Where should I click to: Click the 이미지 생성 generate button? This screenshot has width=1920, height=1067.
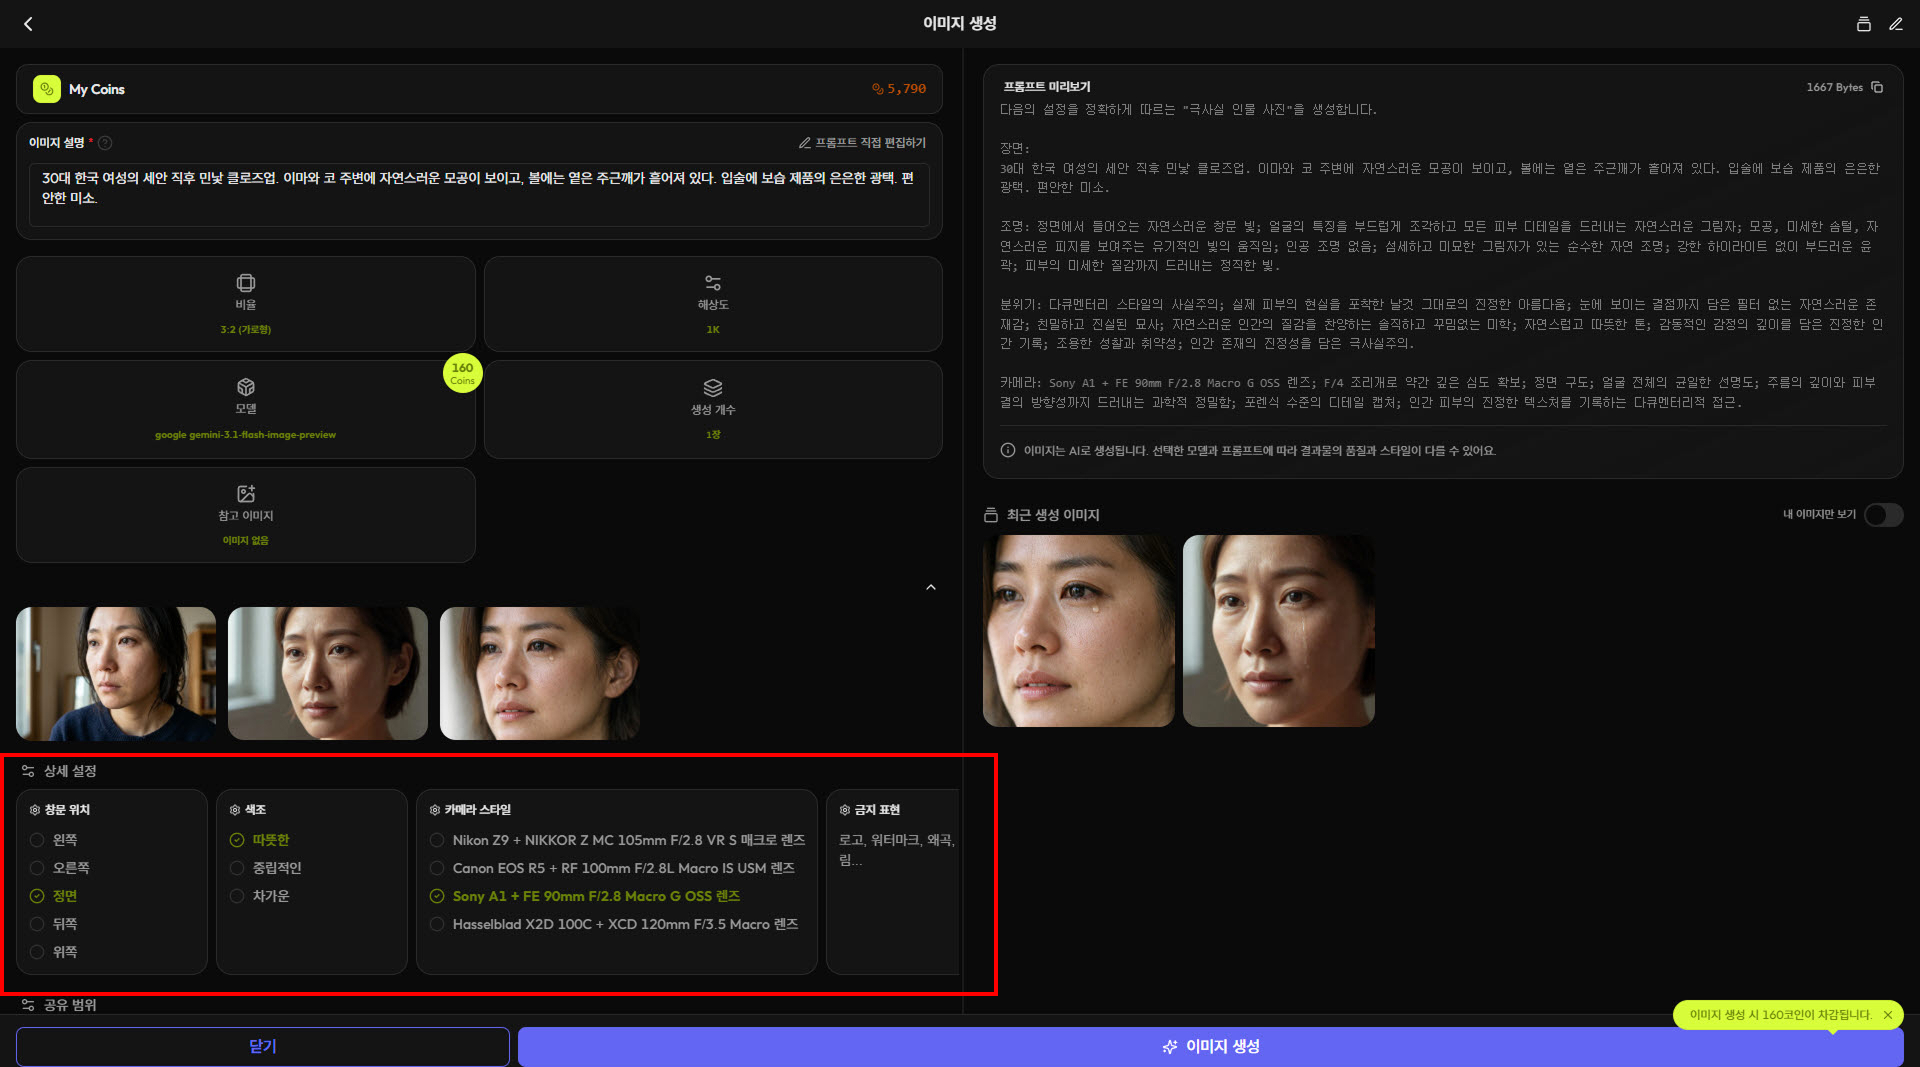pyautogui.click(x=1210, y=1046)
